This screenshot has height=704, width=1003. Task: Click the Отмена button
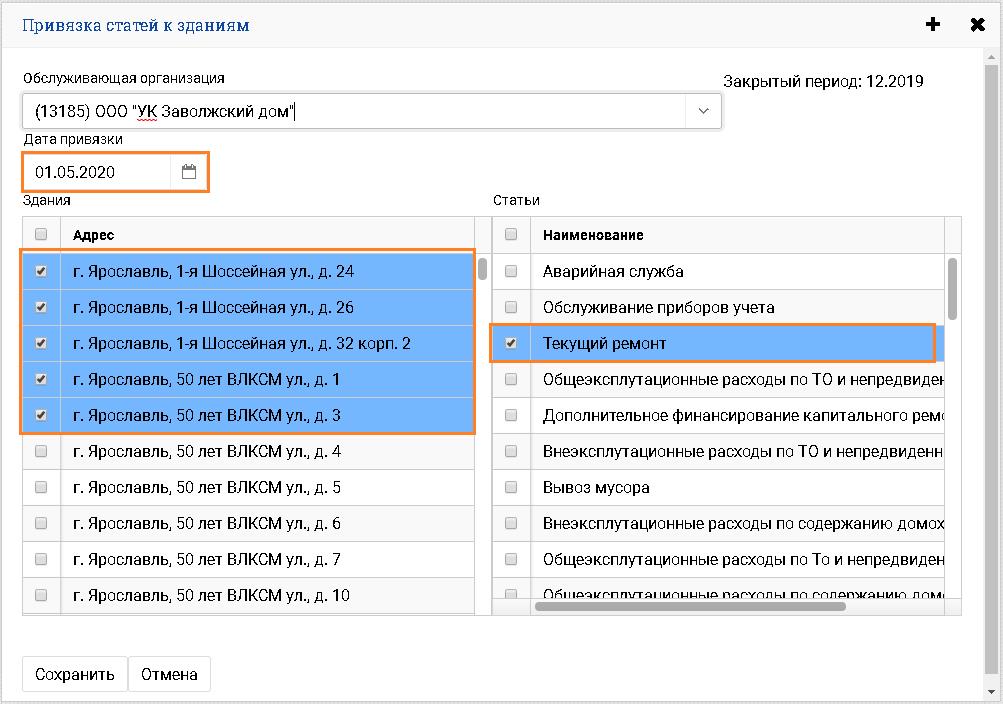click(x=169, y=674)
